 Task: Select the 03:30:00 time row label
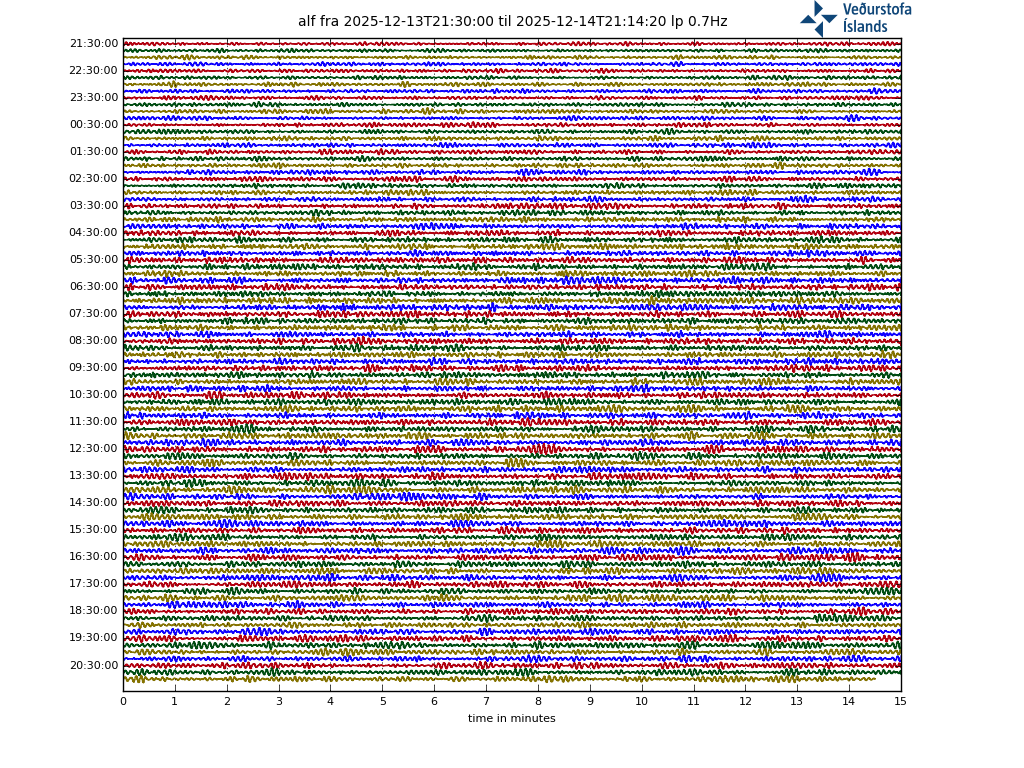tap(93, 206)
